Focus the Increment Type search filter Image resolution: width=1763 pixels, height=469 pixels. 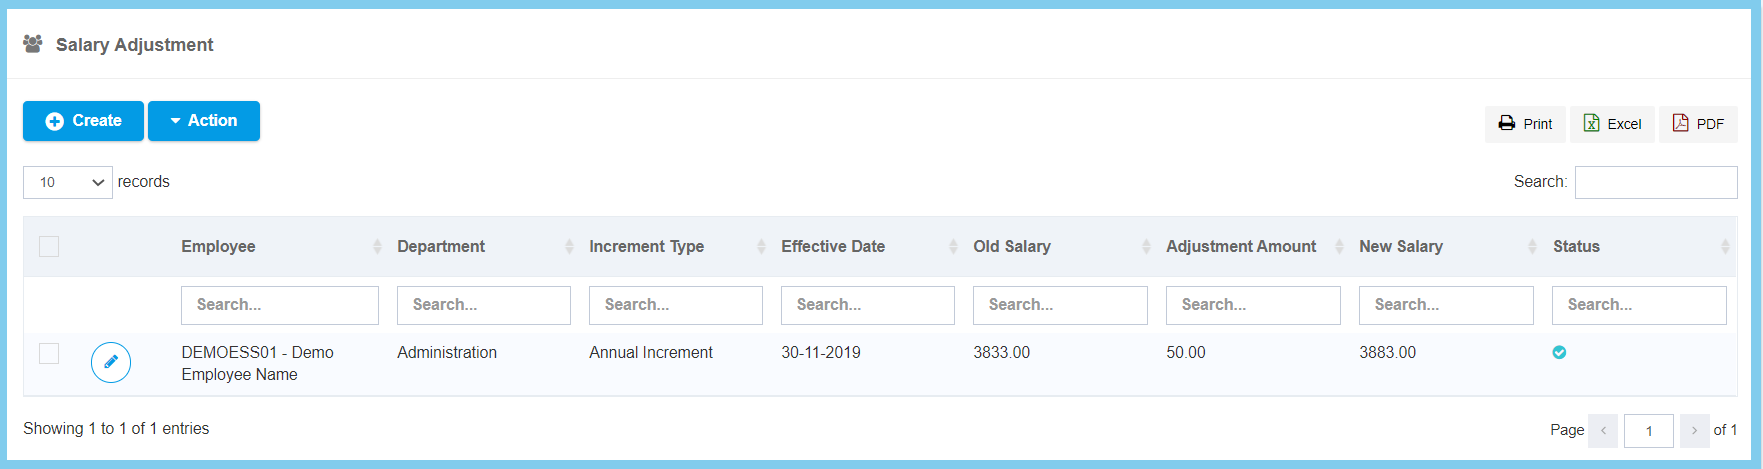675,305
